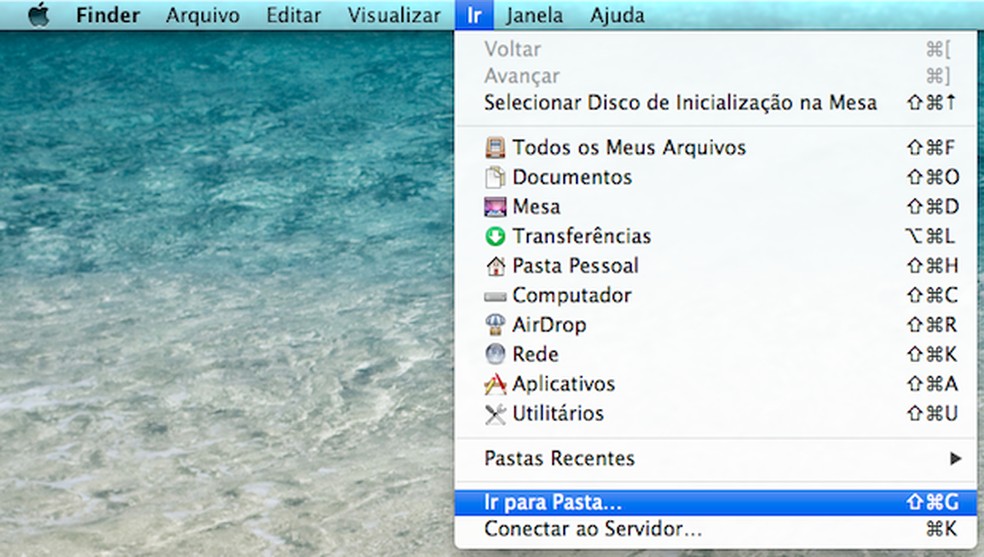
Task: Open the Ajuda menu
Action: [617, 16]
